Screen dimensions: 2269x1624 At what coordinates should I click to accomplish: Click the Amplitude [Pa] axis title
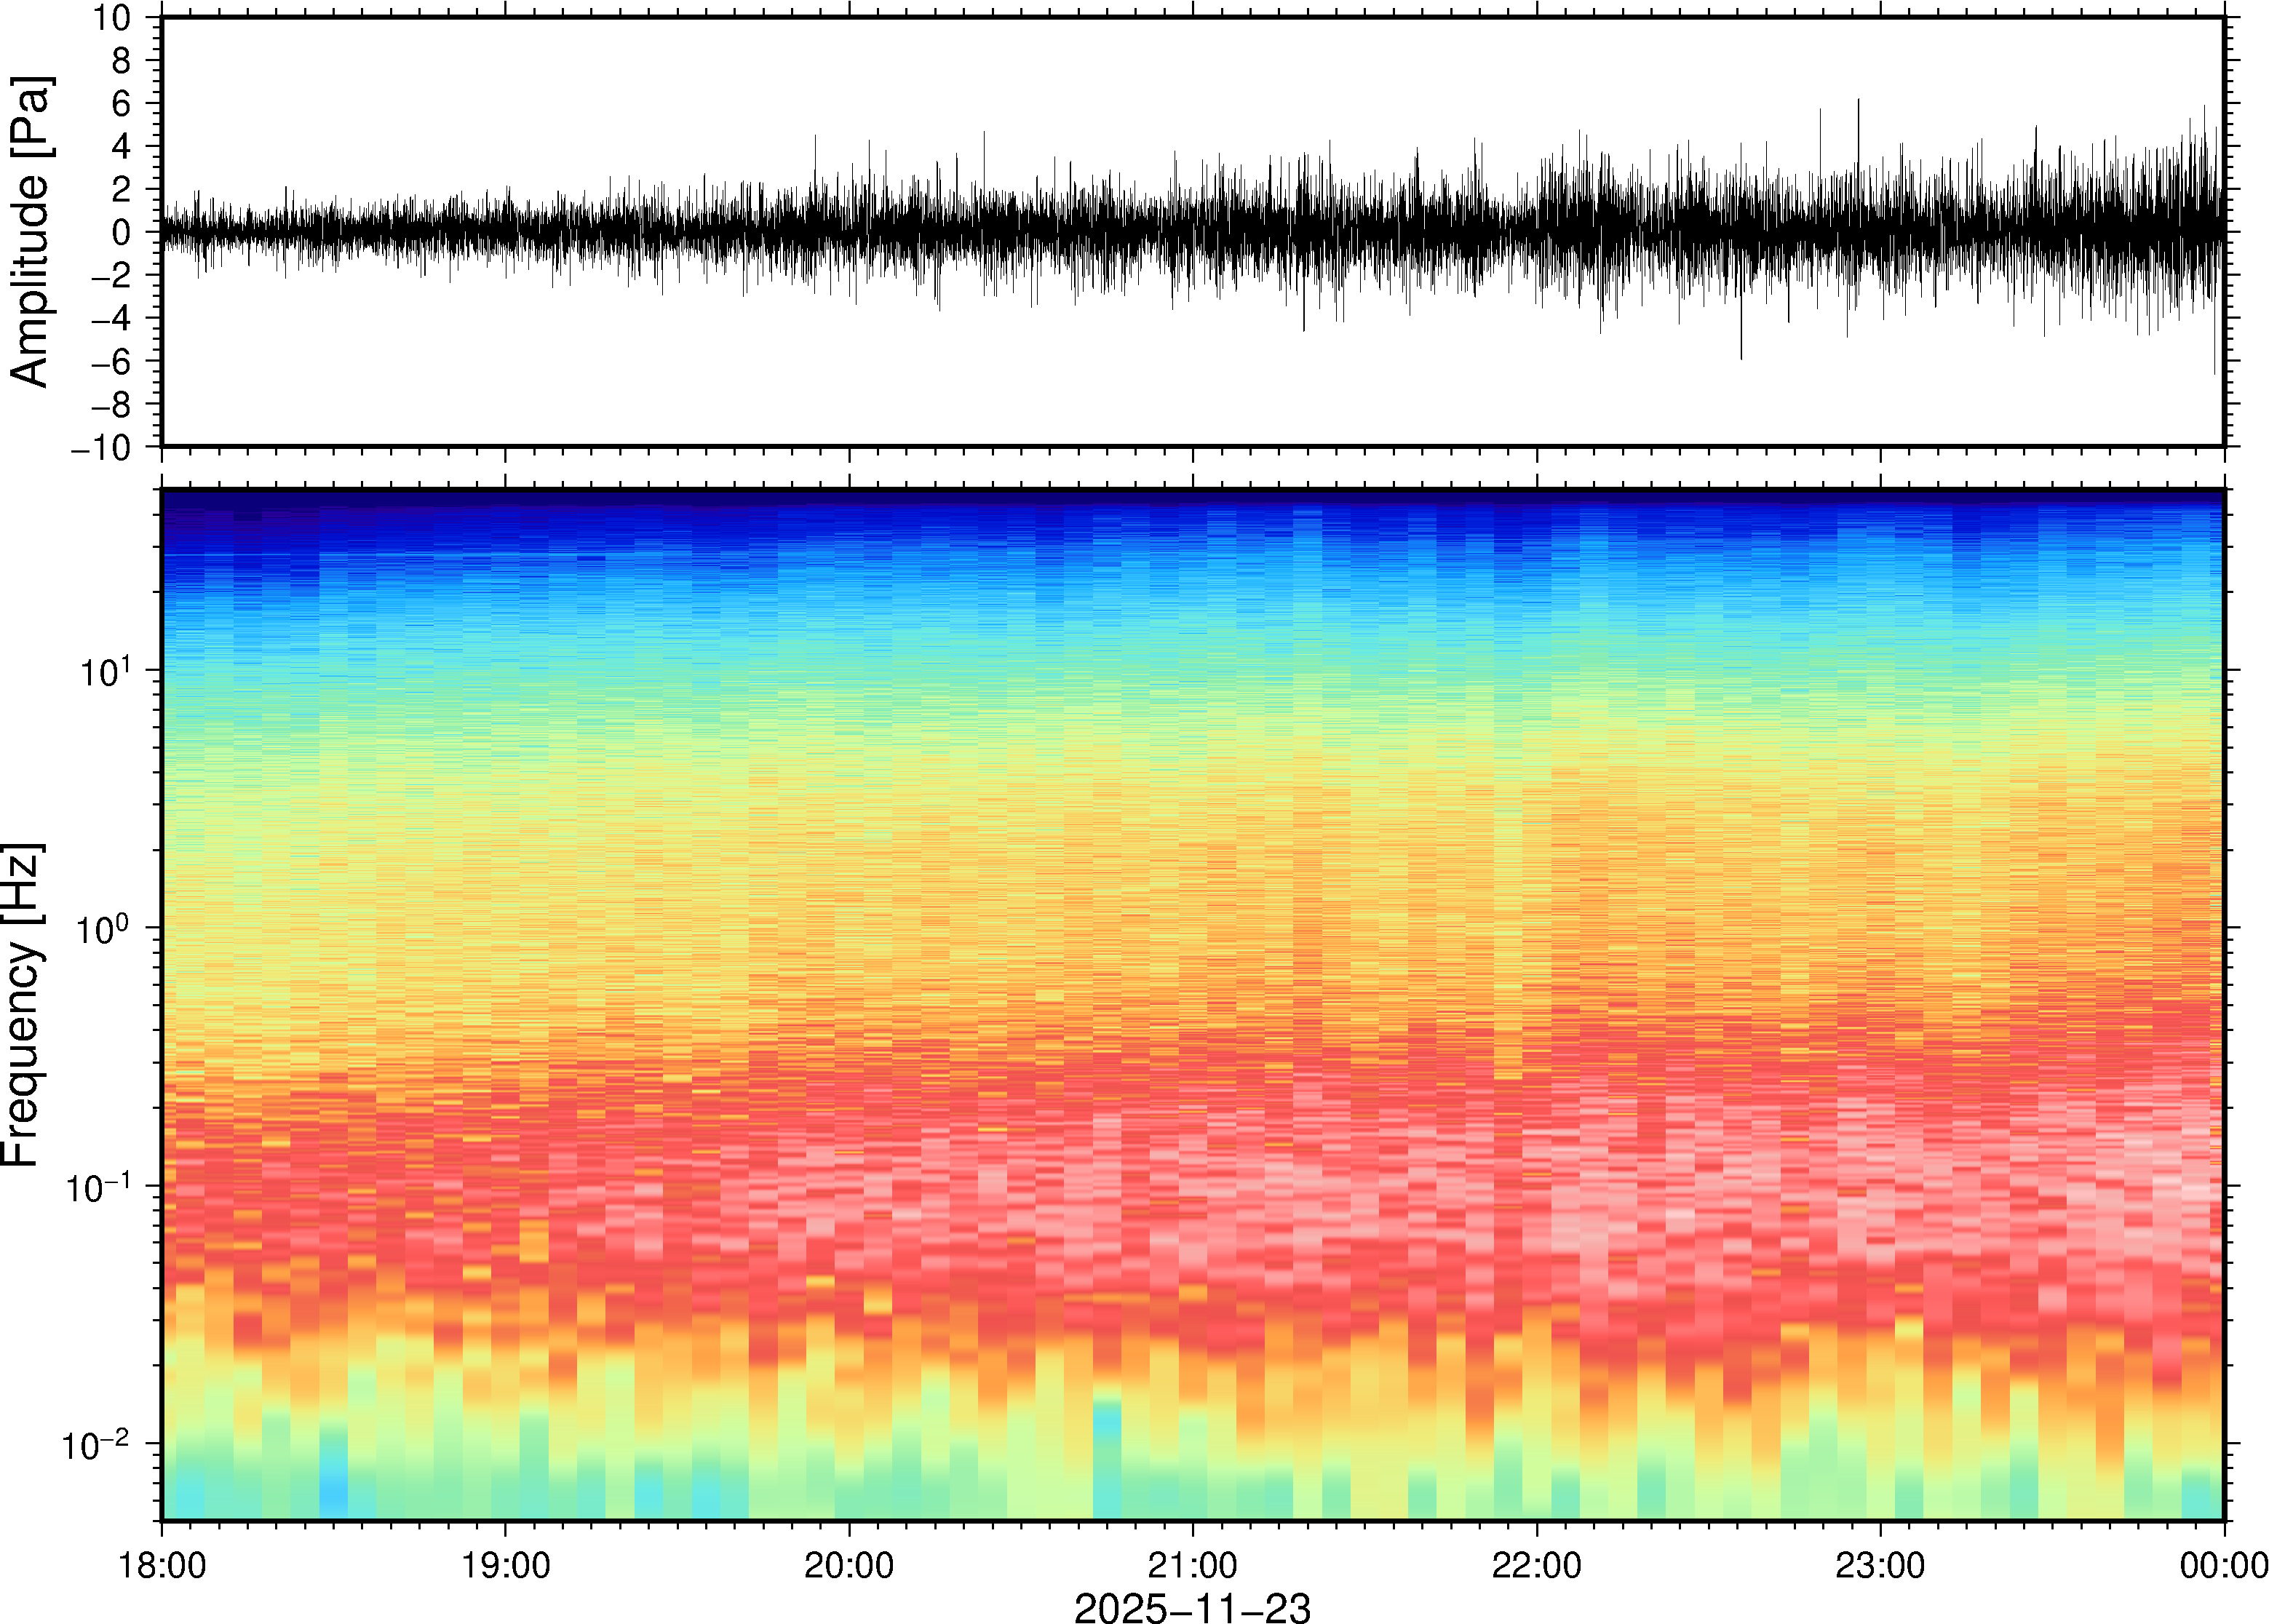coord(30,232)
